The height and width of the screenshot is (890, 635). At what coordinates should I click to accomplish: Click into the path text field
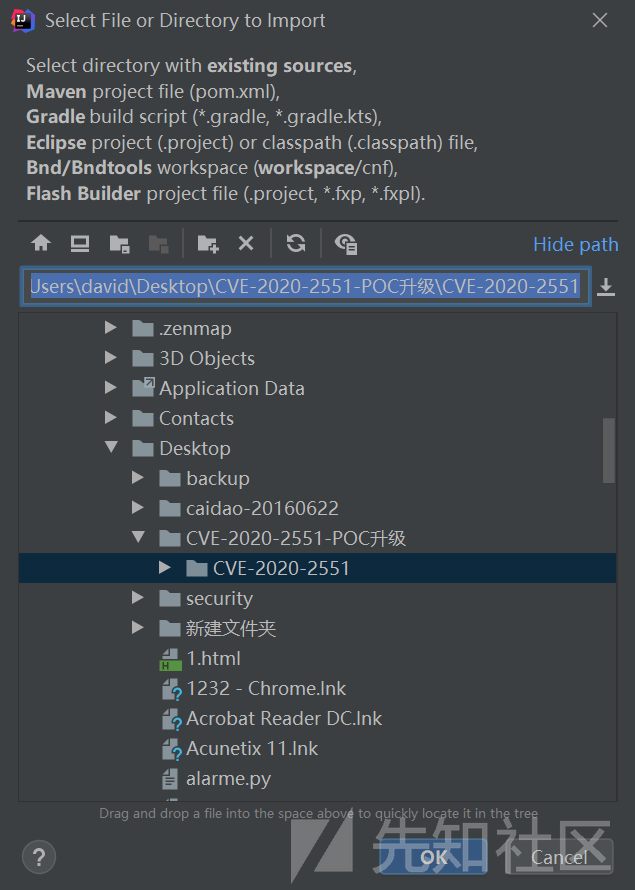[x=305, y=286]
